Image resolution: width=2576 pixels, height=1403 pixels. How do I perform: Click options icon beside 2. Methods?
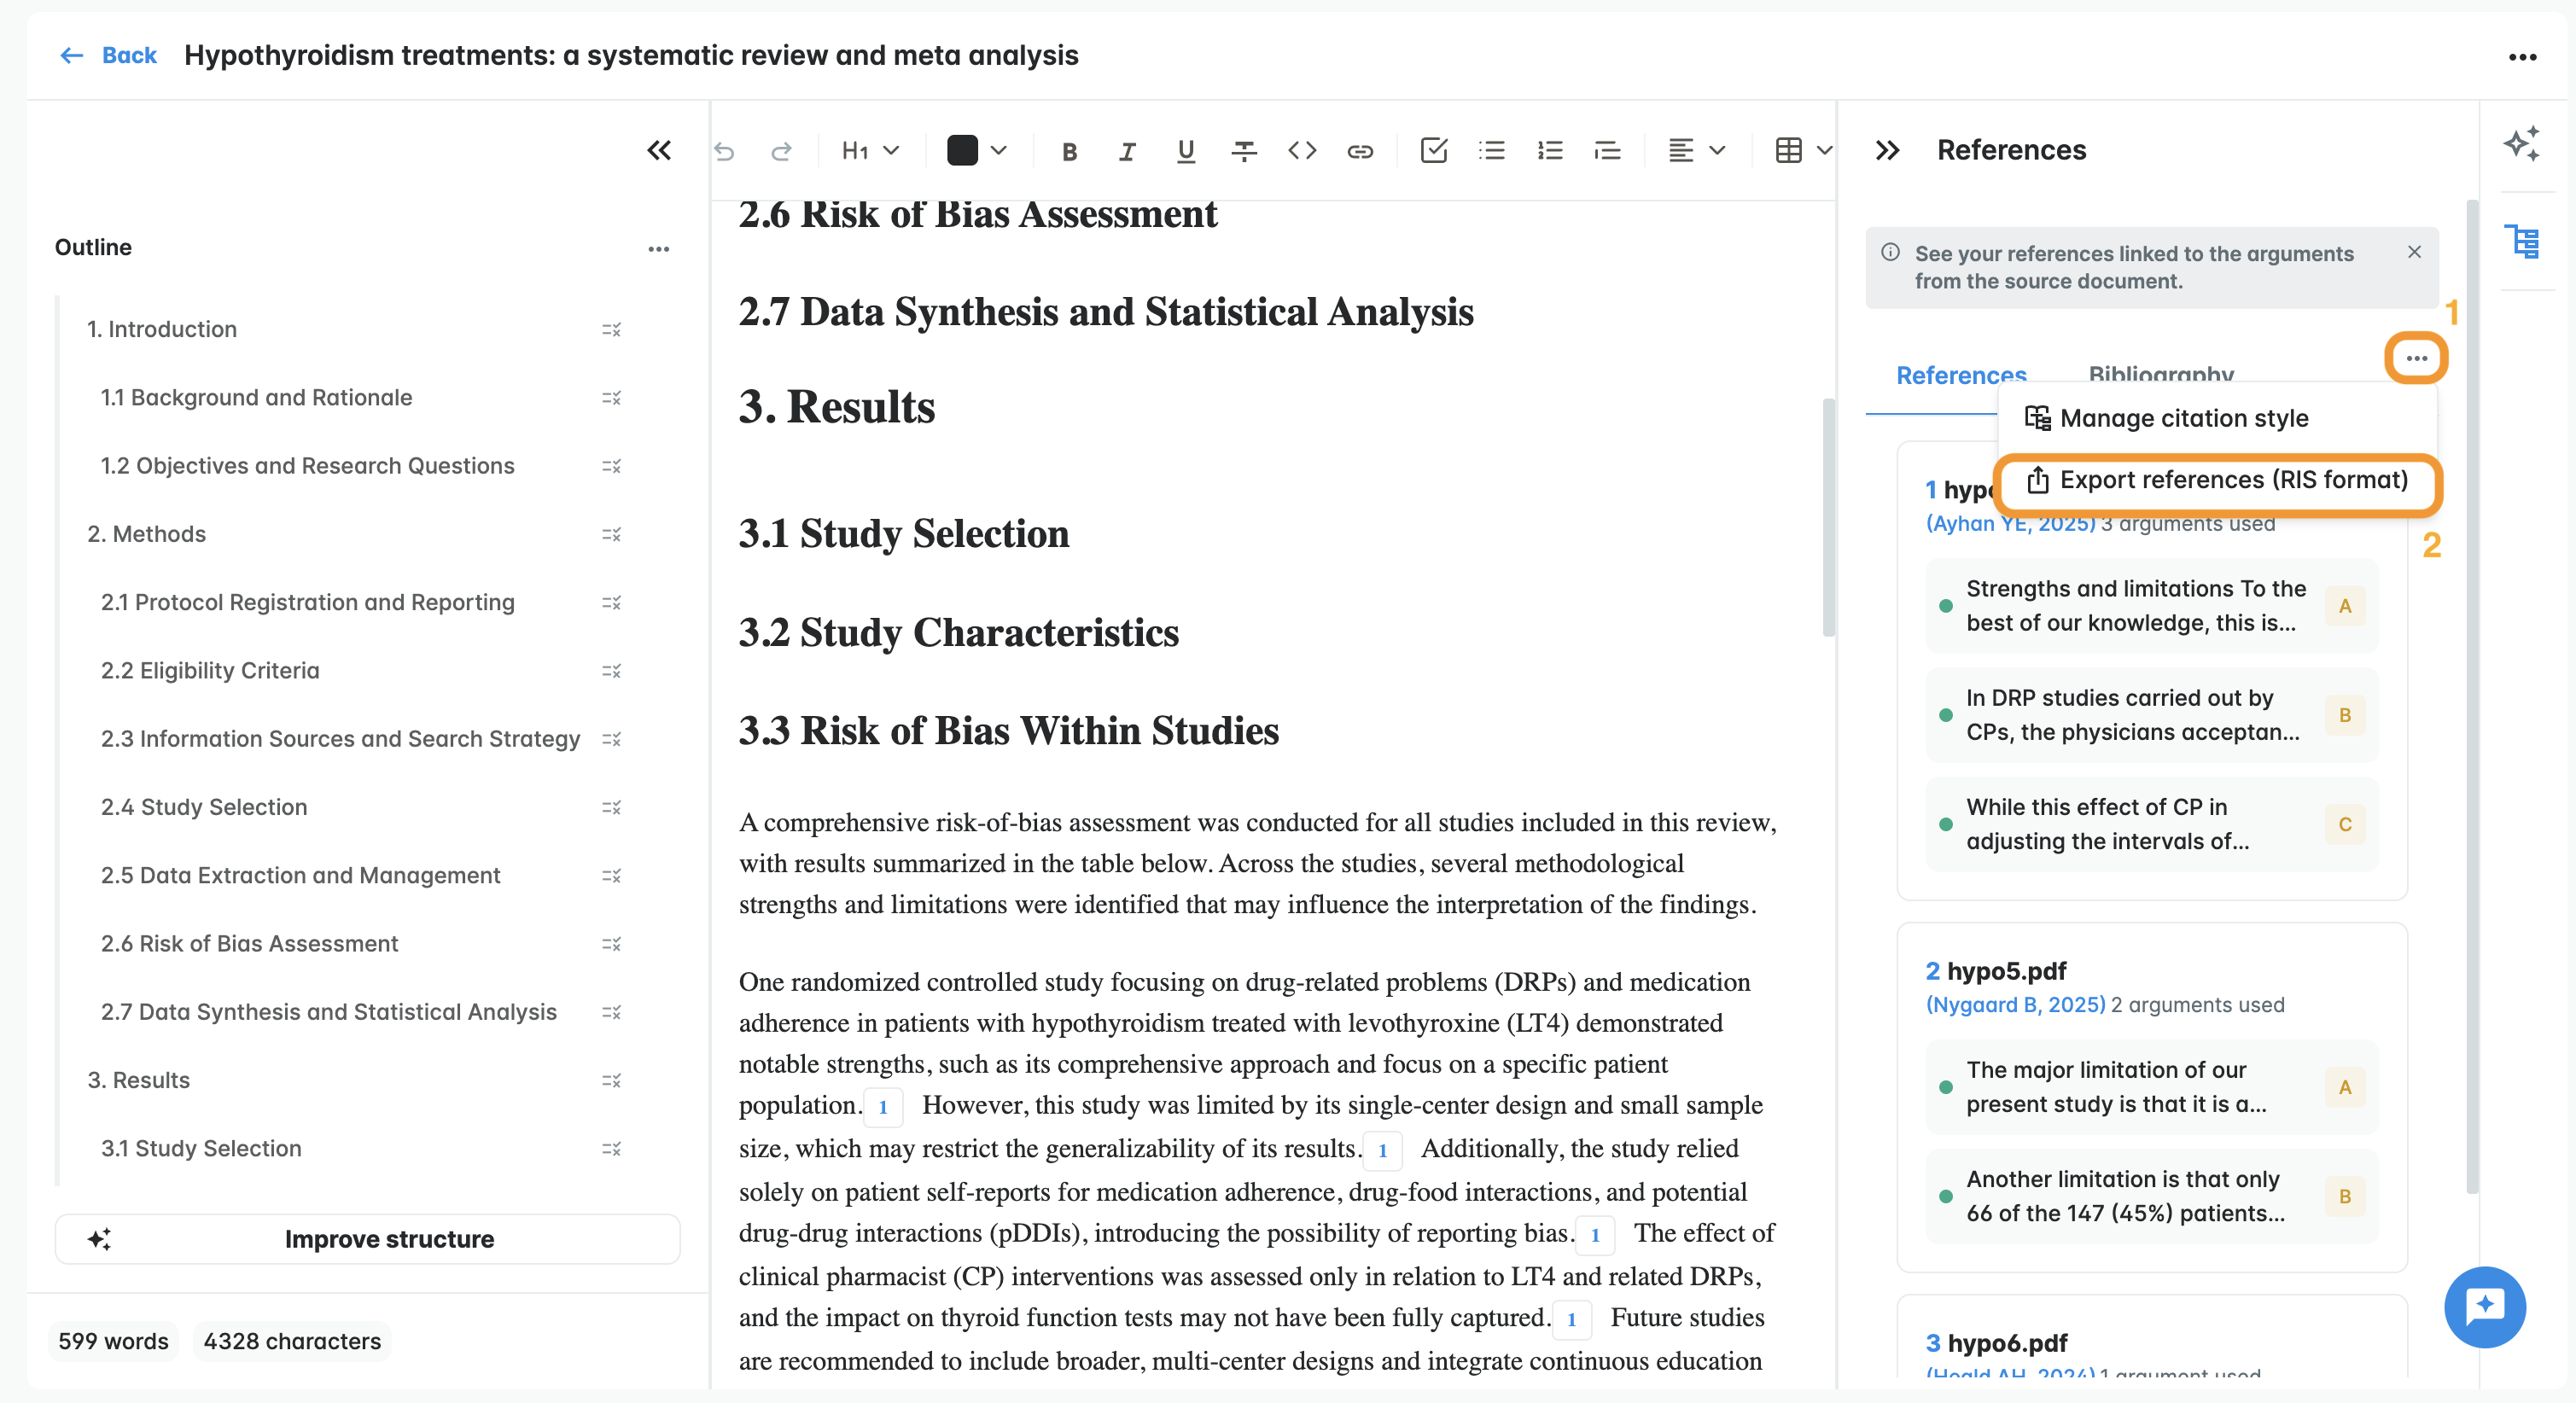click(611, 535)
